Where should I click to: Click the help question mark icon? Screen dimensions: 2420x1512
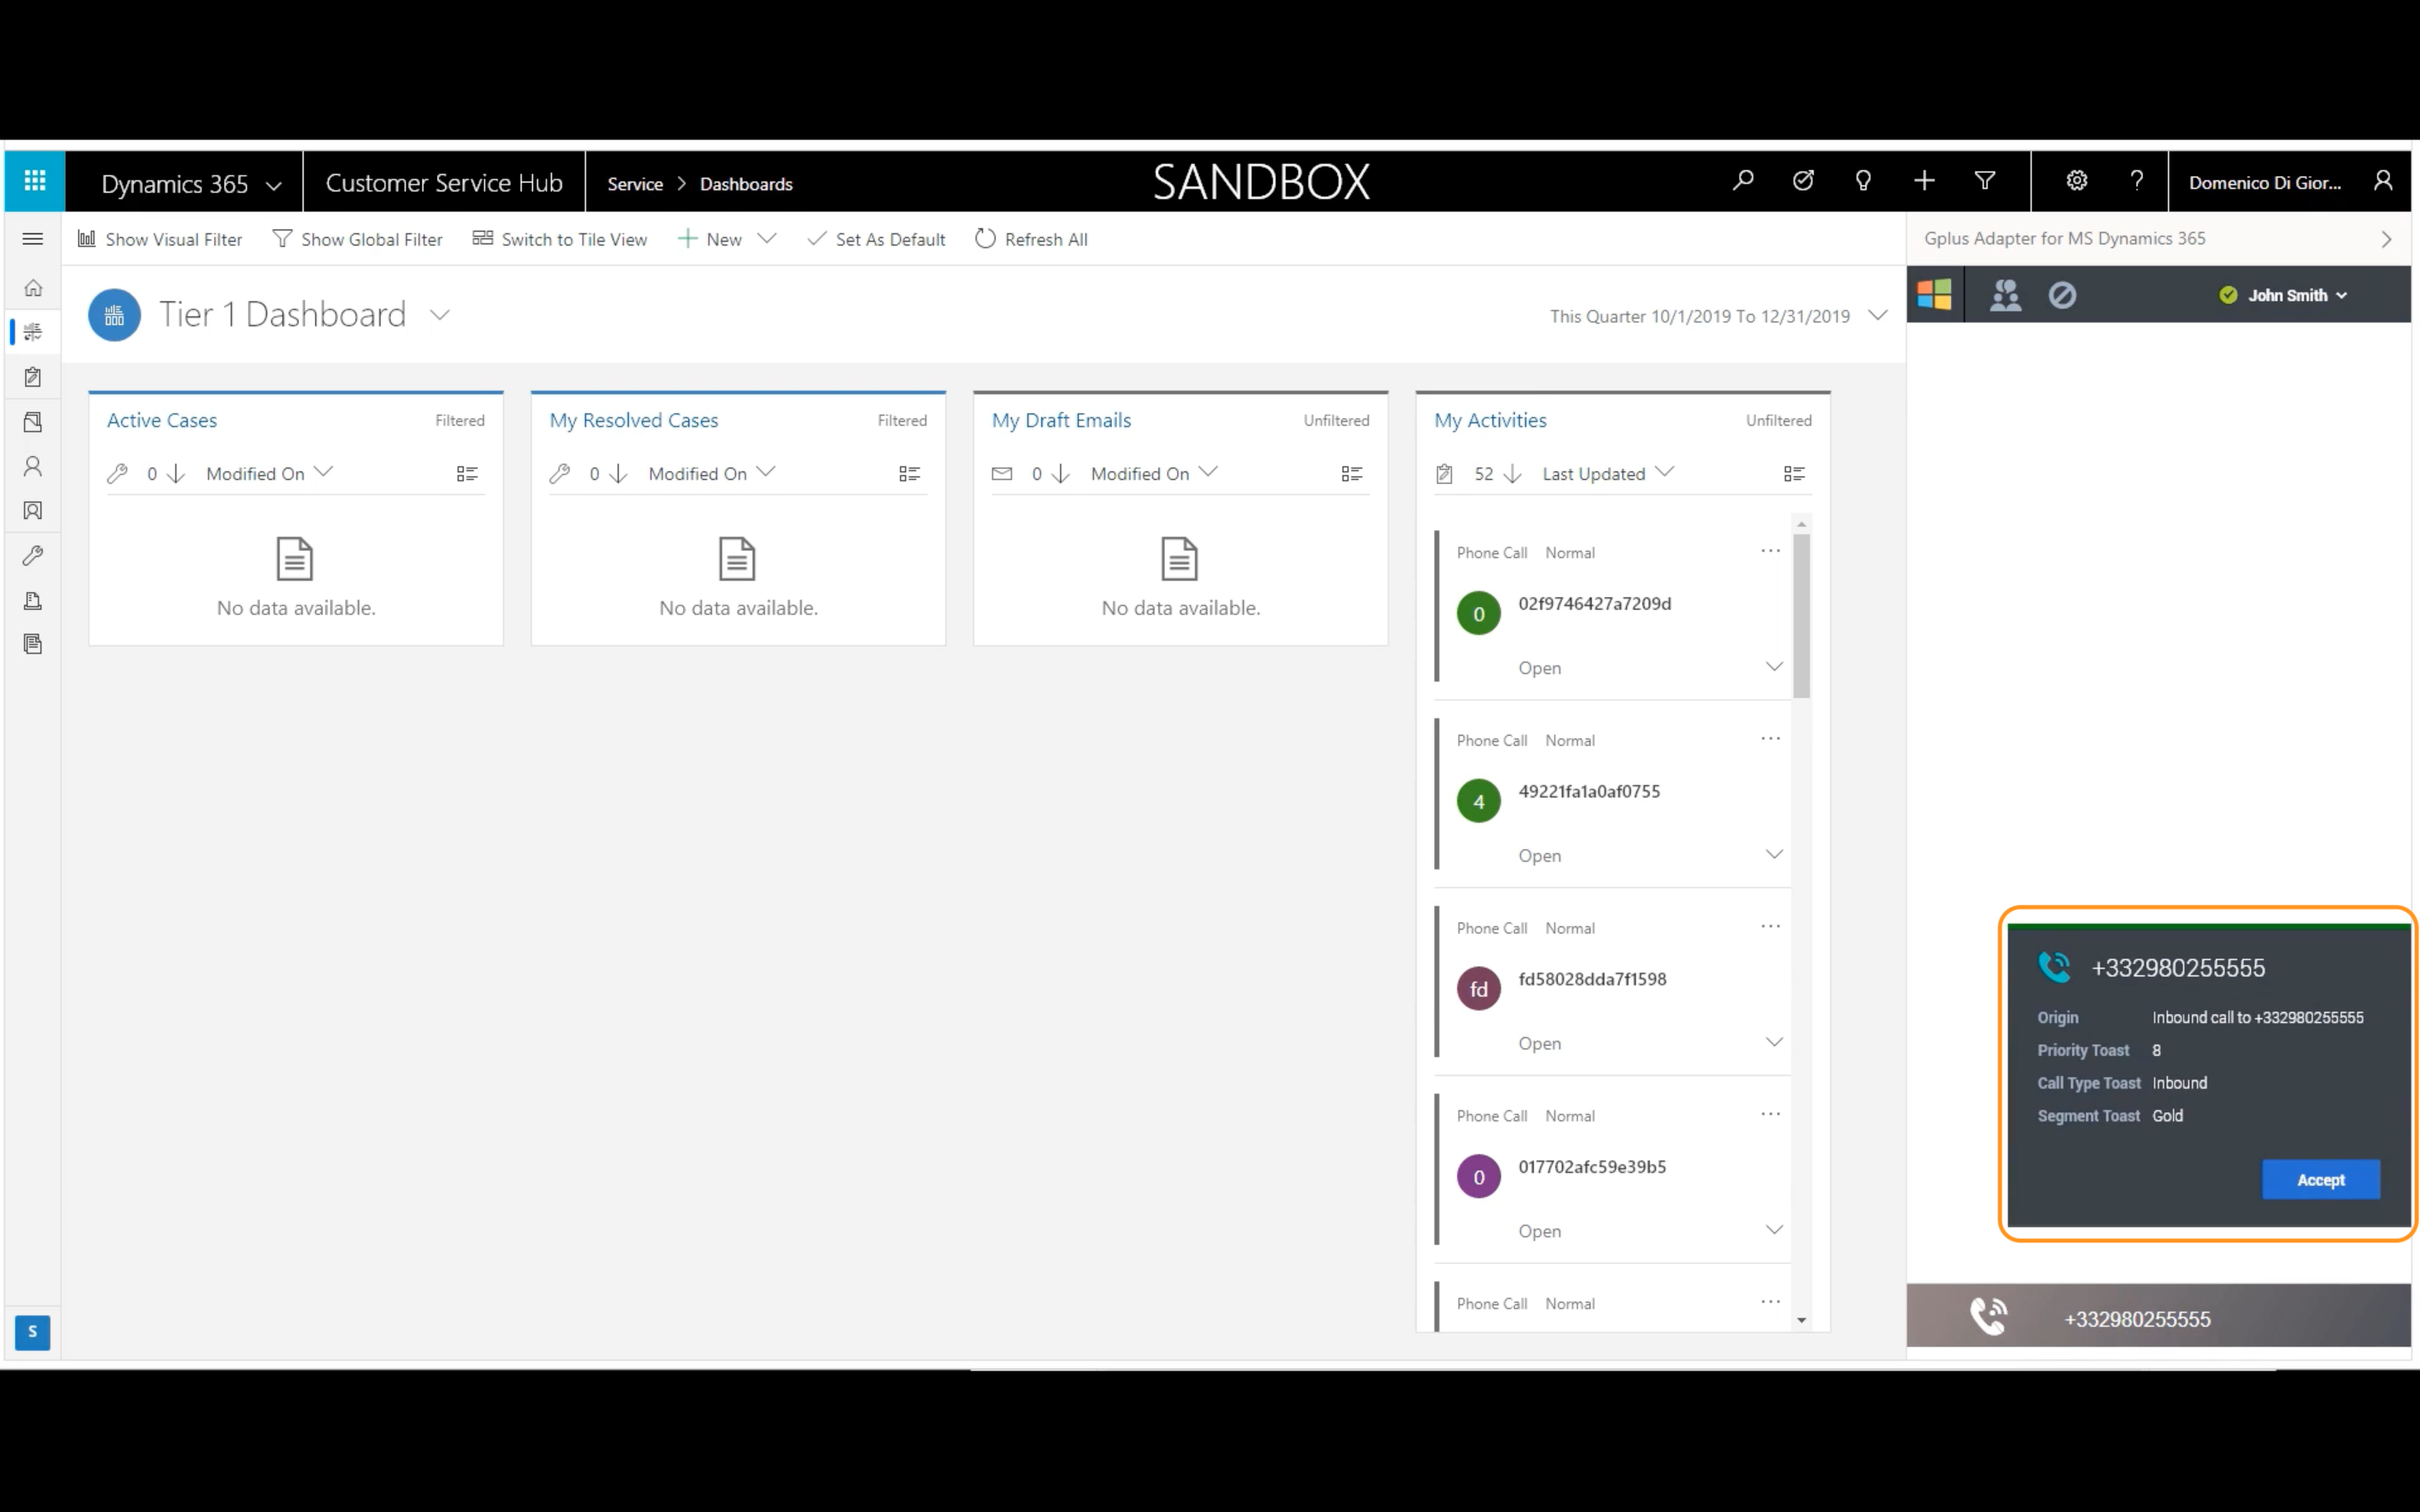click(2137, 181)
